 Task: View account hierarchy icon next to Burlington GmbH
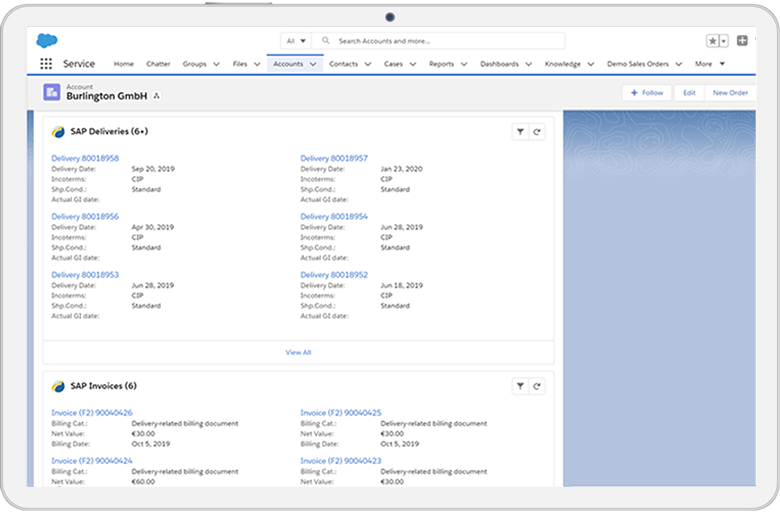(156, 96)
